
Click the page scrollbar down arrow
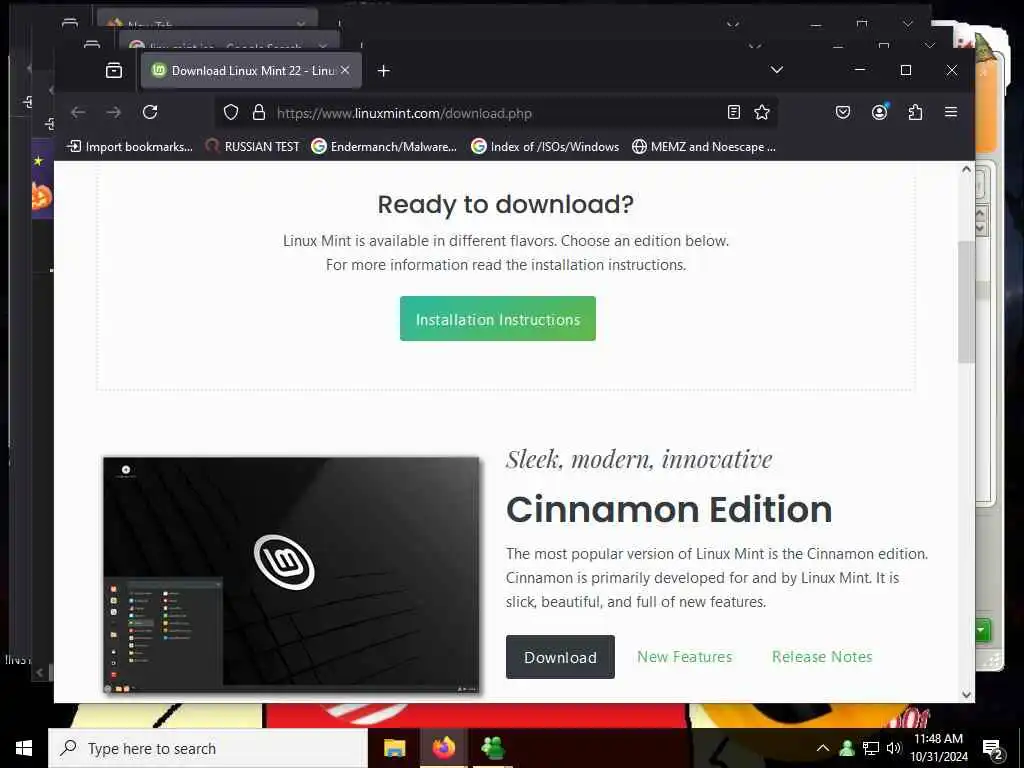click(x=966, y=695)
